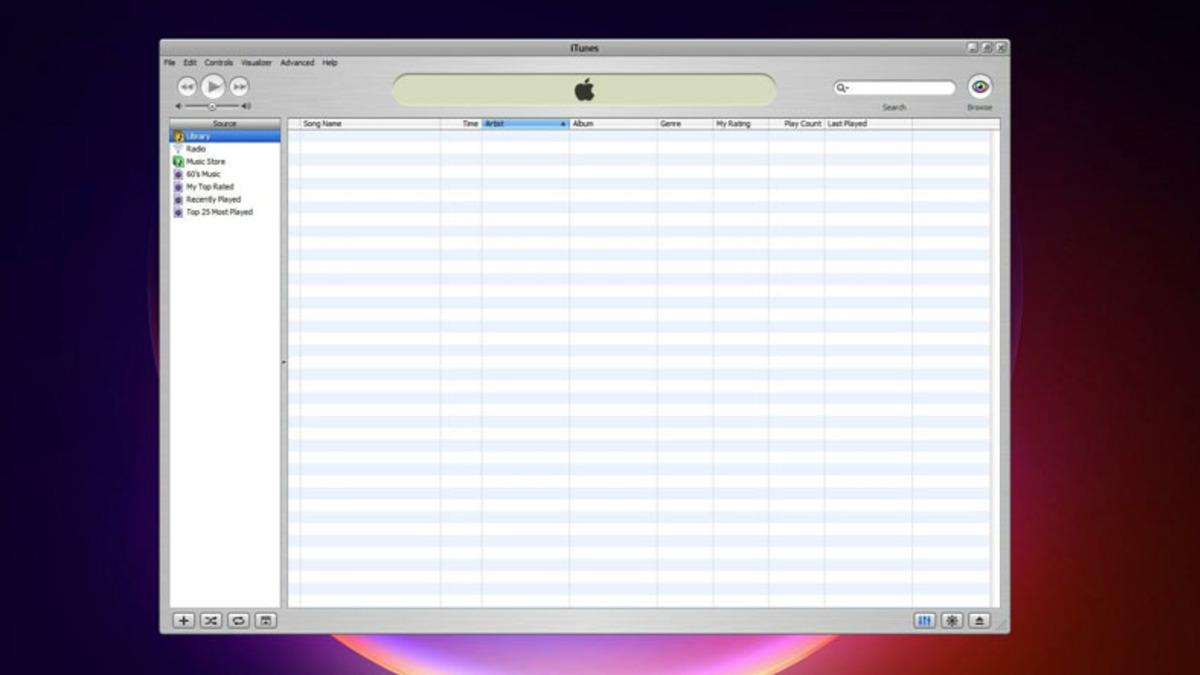The width and height of the screenshot is (1200, 675).
Task: Click the eject disc button
Action: pos(979,621)
